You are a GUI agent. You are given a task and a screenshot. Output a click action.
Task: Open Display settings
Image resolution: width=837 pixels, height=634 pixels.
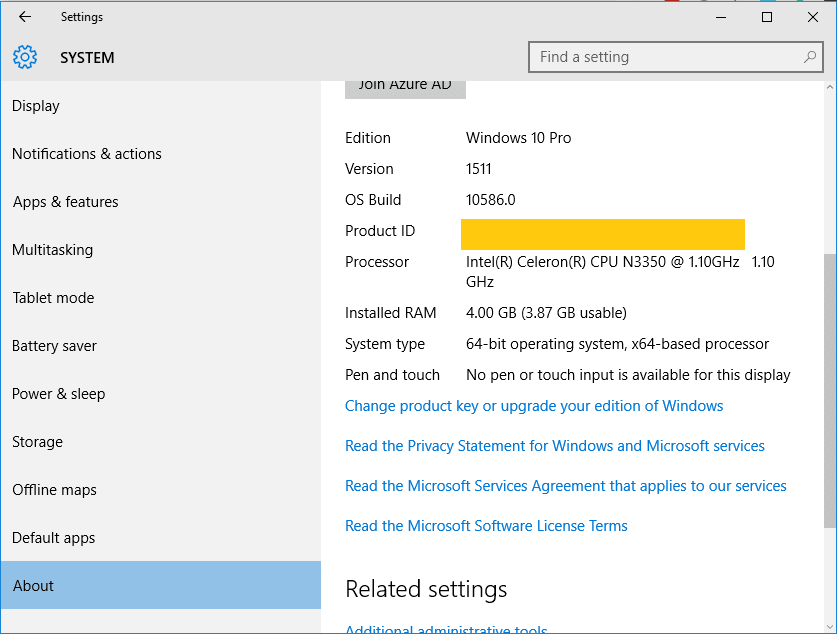click(x=161, y=106)
